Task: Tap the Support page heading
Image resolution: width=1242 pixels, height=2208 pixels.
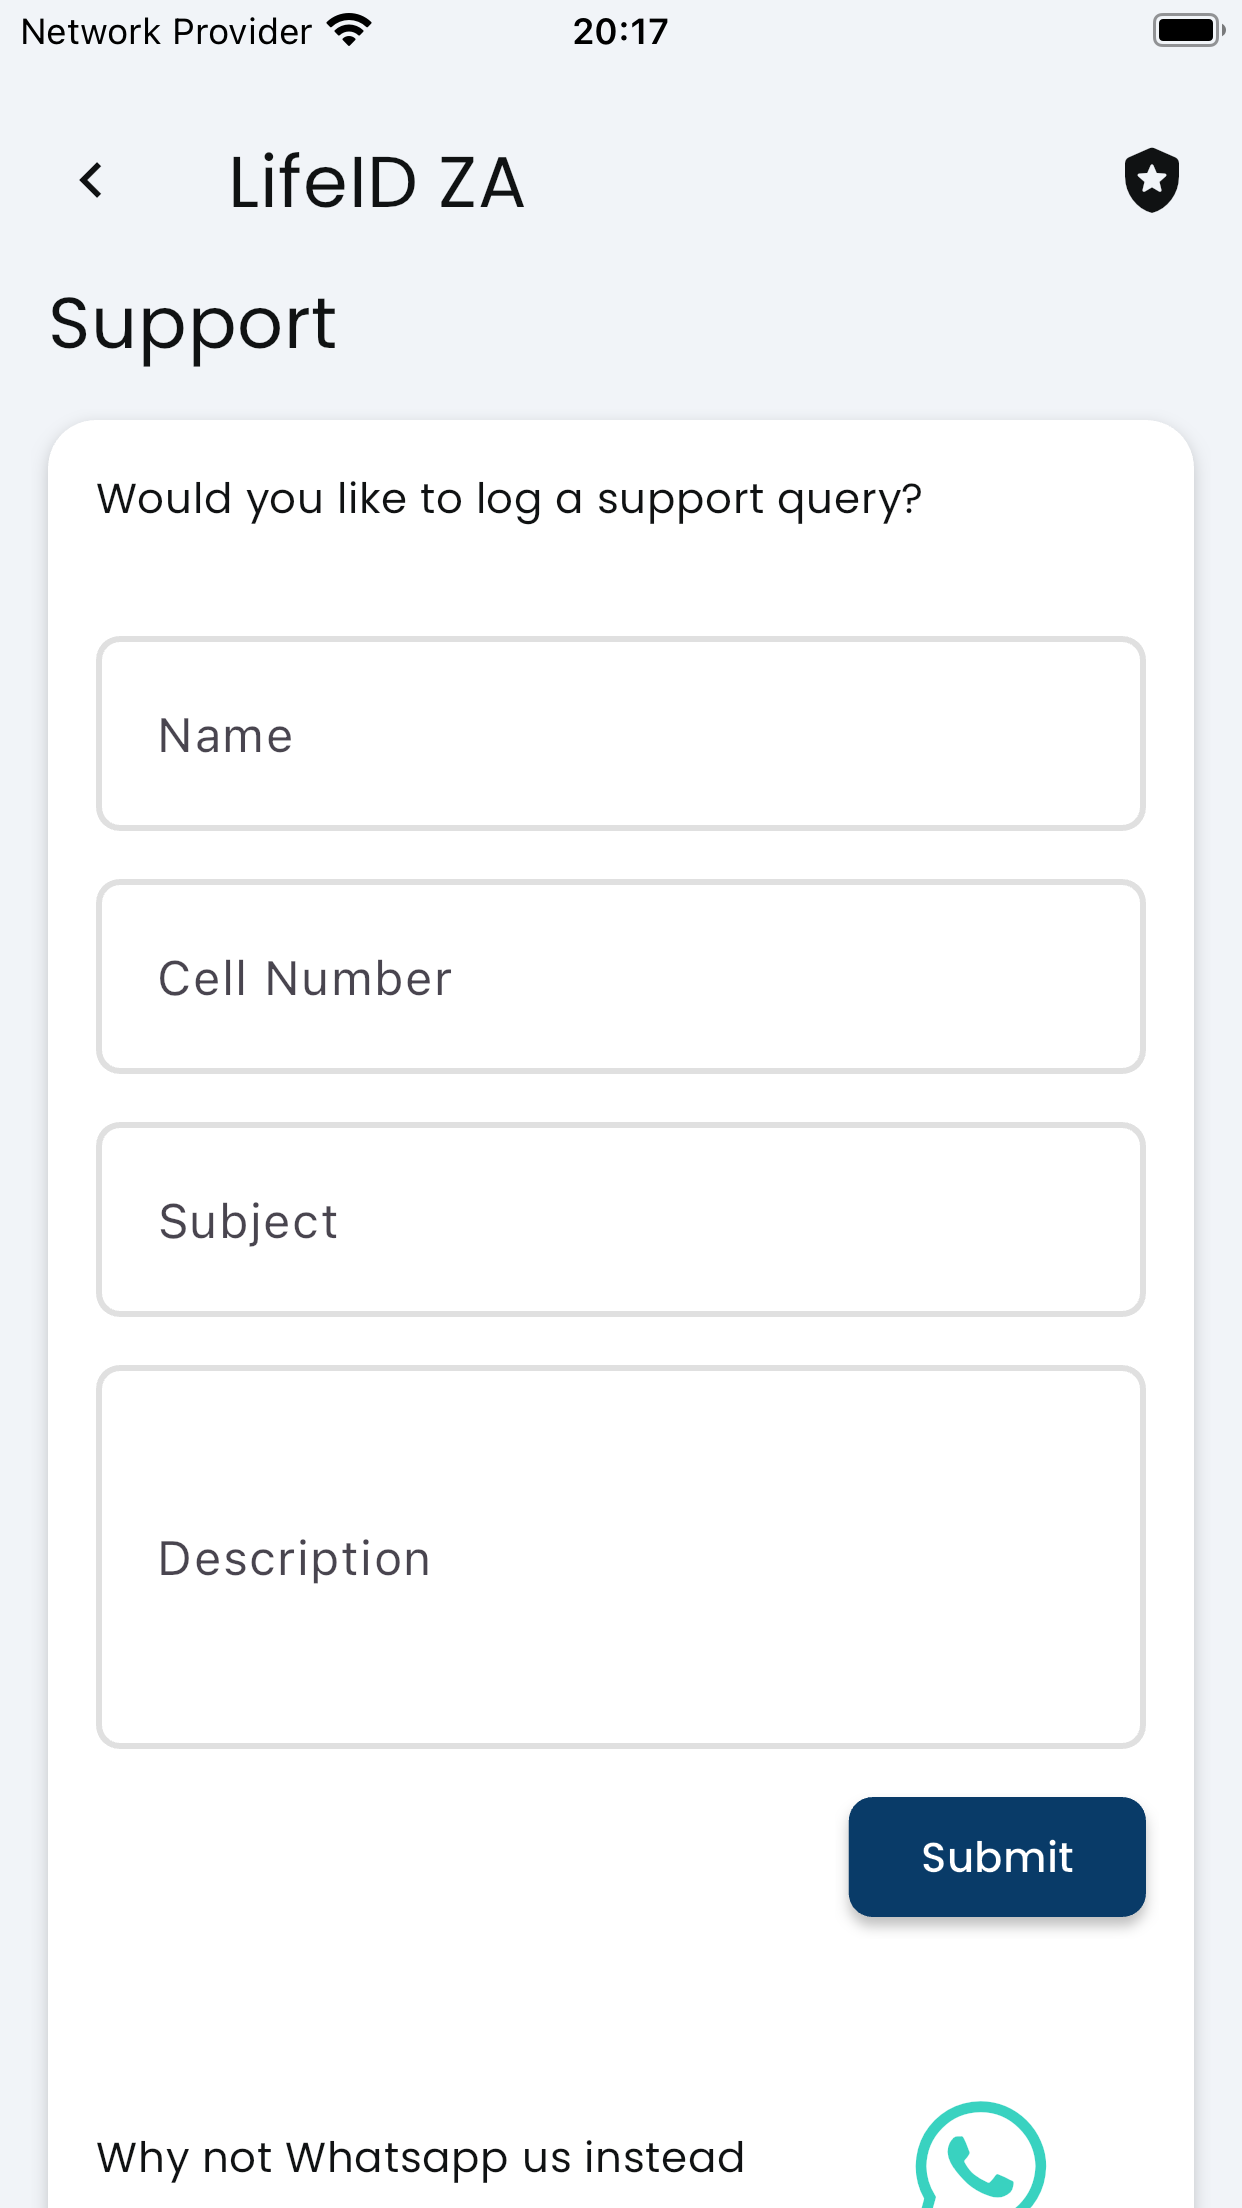Action: coord(193,326)
